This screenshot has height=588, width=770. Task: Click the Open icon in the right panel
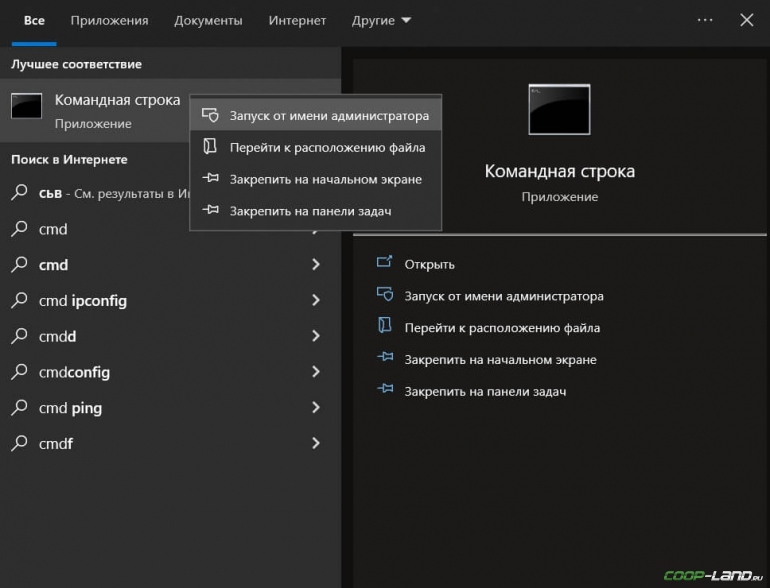[385, 264]
